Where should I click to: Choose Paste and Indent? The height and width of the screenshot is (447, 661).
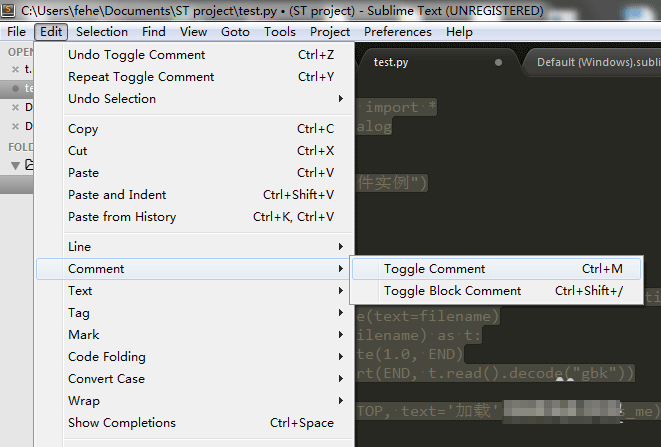194,194
